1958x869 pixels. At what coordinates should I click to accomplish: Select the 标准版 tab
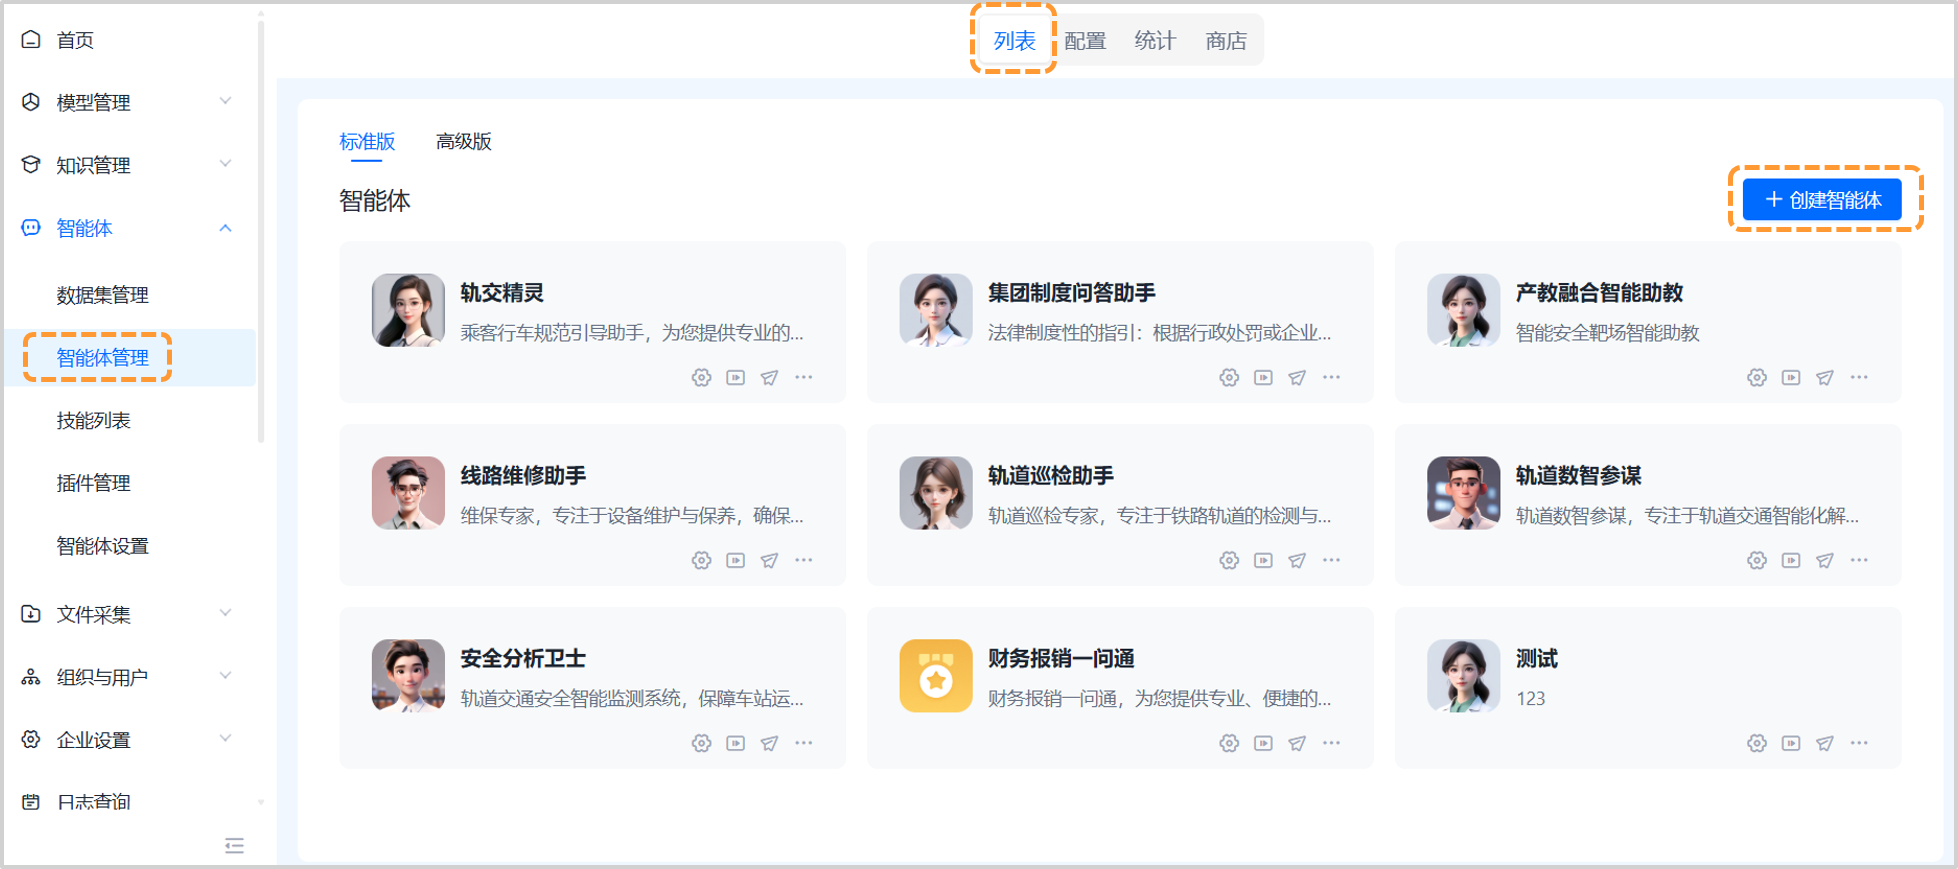(367, 142)
